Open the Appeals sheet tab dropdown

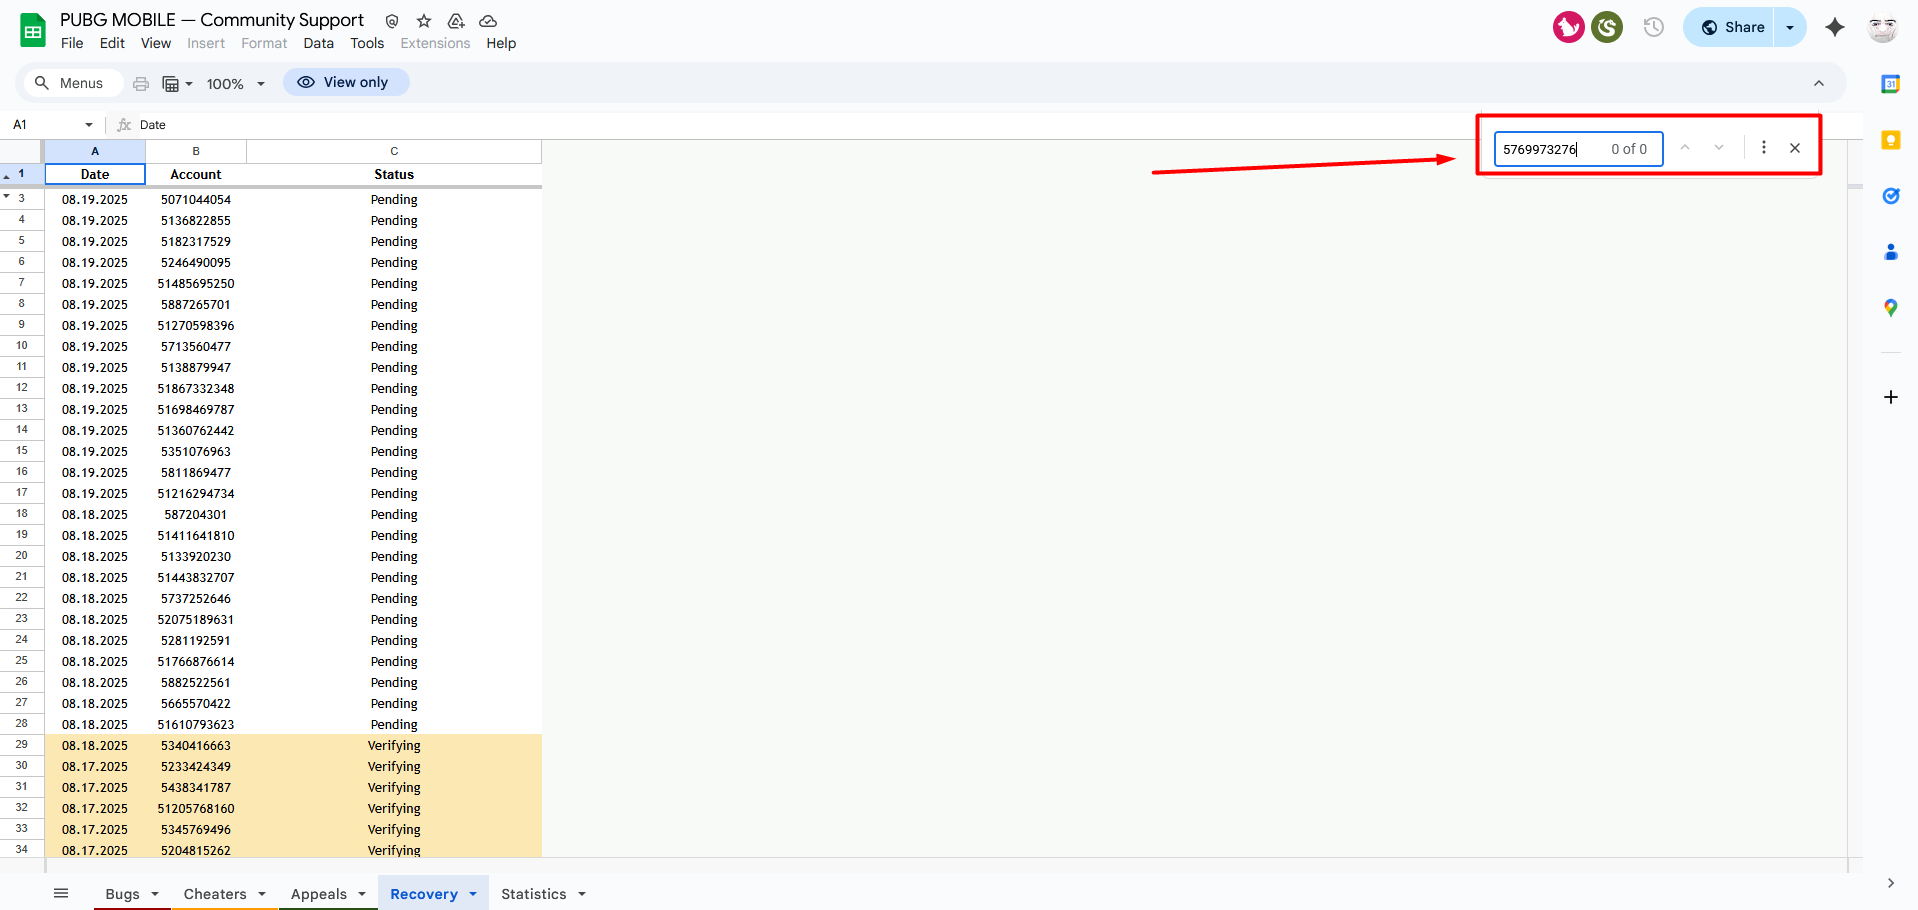pyautogui.click(x=362, y=894)
